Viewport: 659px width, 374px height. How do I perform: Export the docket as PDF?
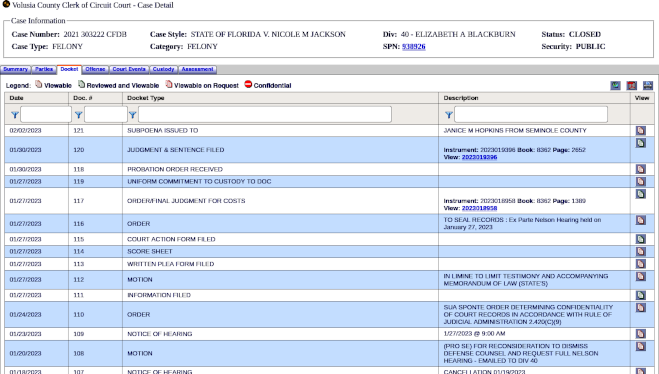tap(632, 86)
